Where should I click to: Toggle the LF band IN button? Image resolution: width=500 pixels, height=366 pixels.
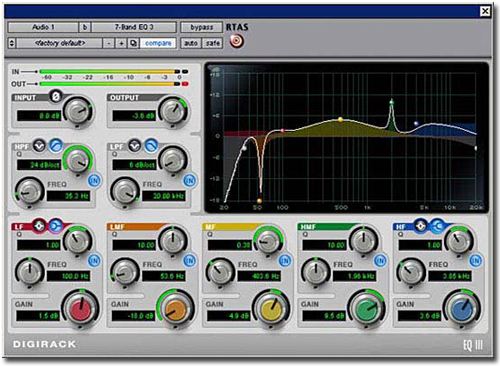pos(94,260)
